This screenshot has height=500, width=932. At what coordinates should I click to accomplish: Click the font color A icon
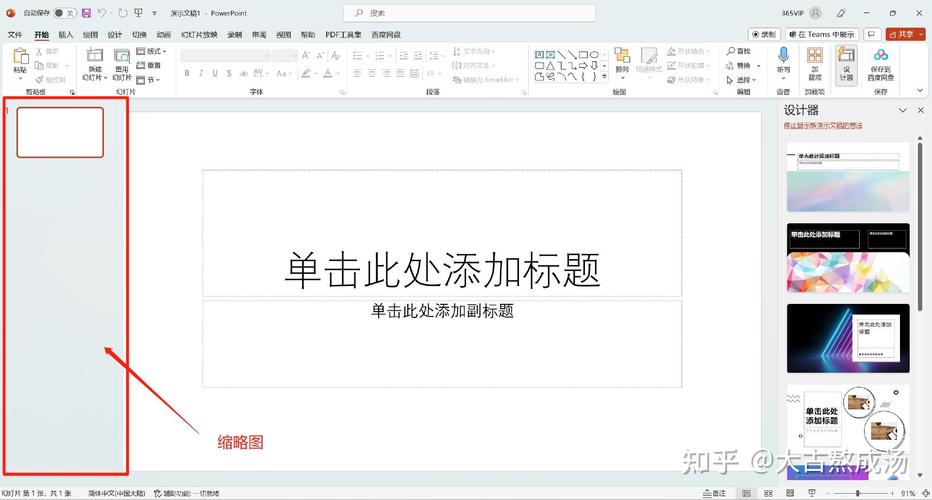328,73
